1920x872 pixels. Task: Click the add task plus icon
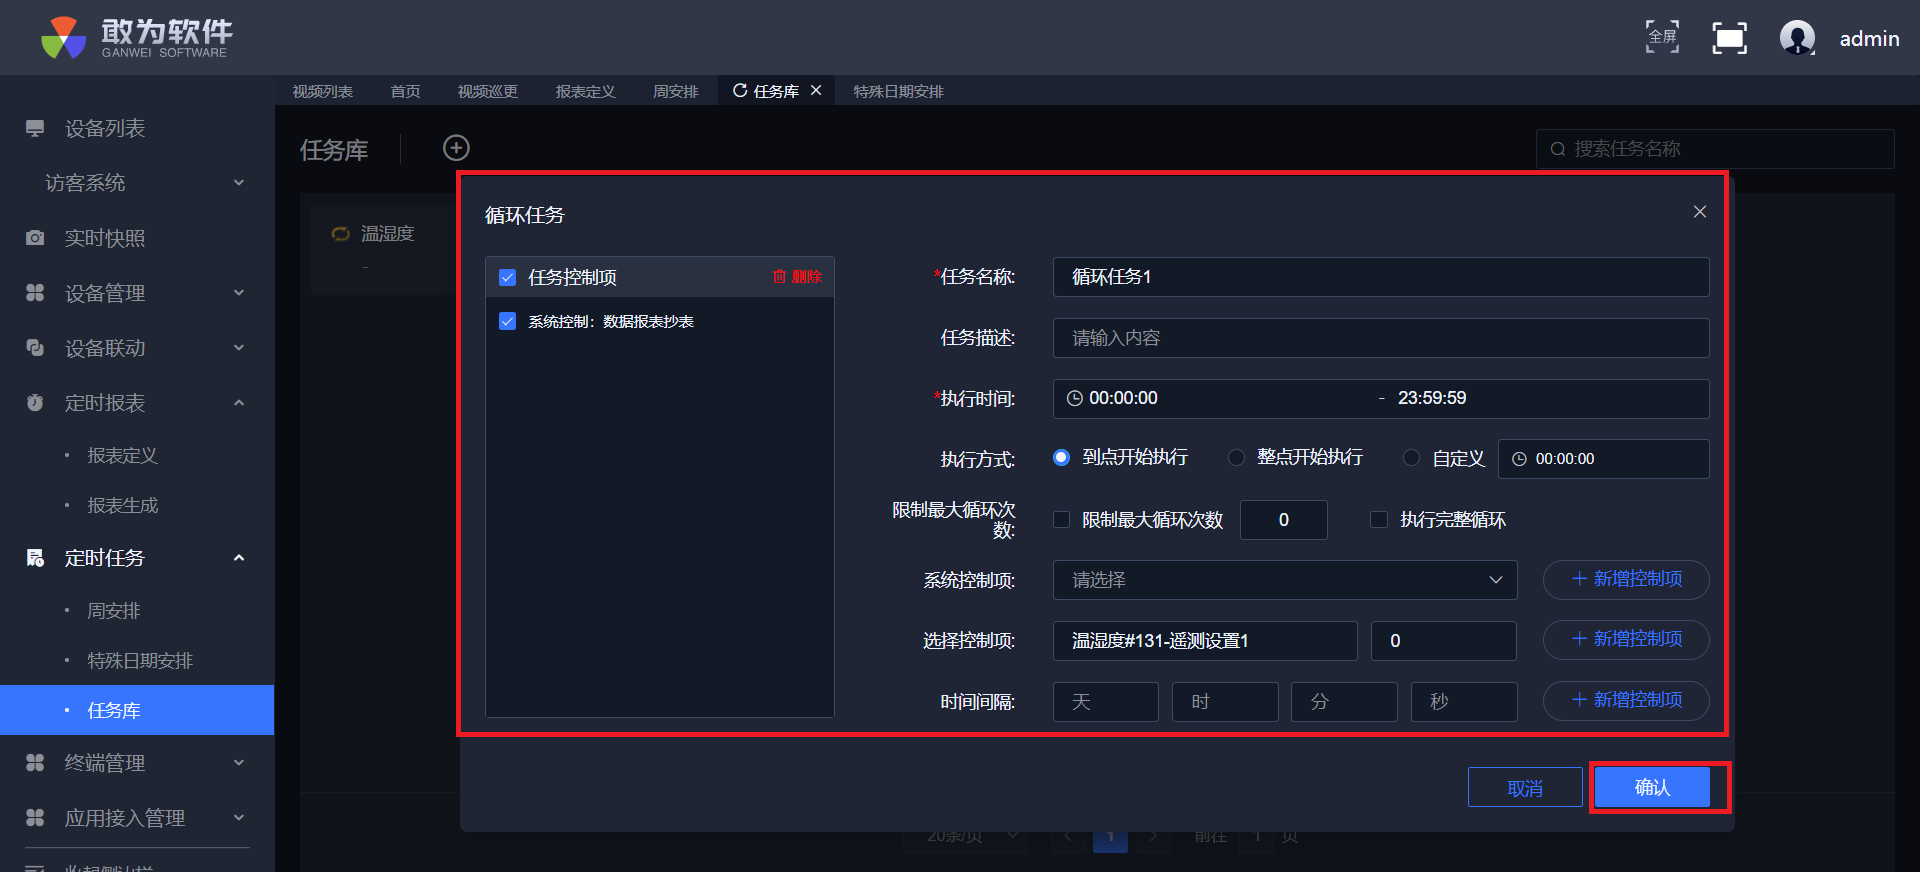pyautogui.click(x=456, y=148)
